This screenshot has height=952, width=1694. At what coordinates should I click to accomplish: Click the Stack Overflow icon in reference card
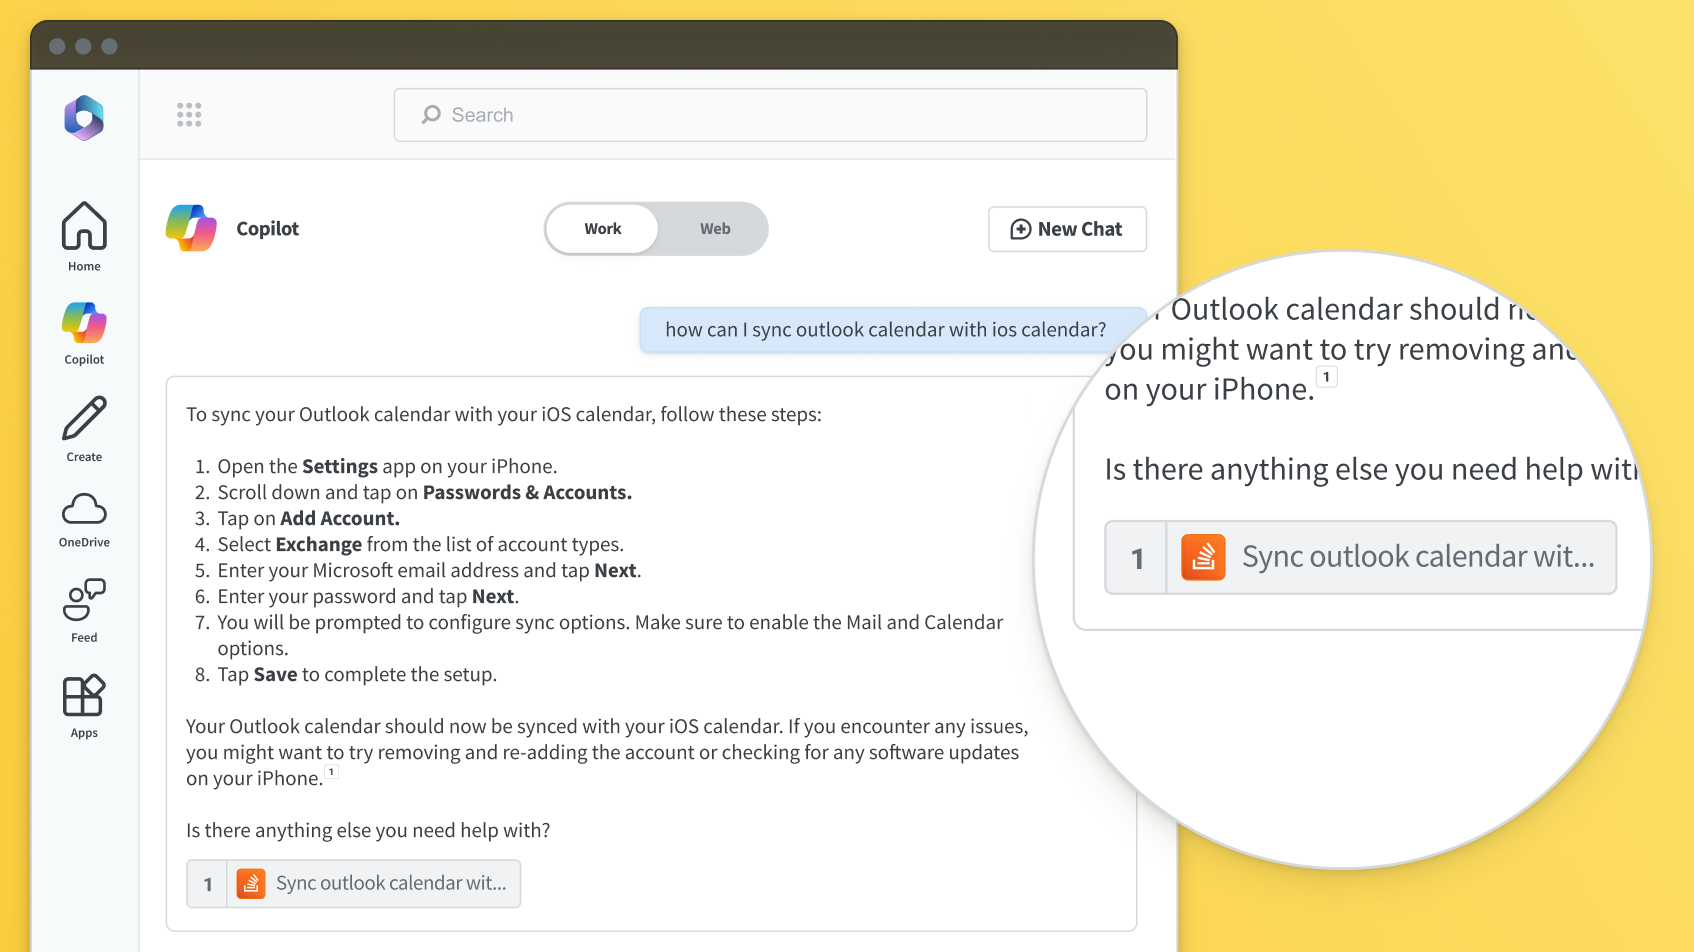tap(251, 884)
